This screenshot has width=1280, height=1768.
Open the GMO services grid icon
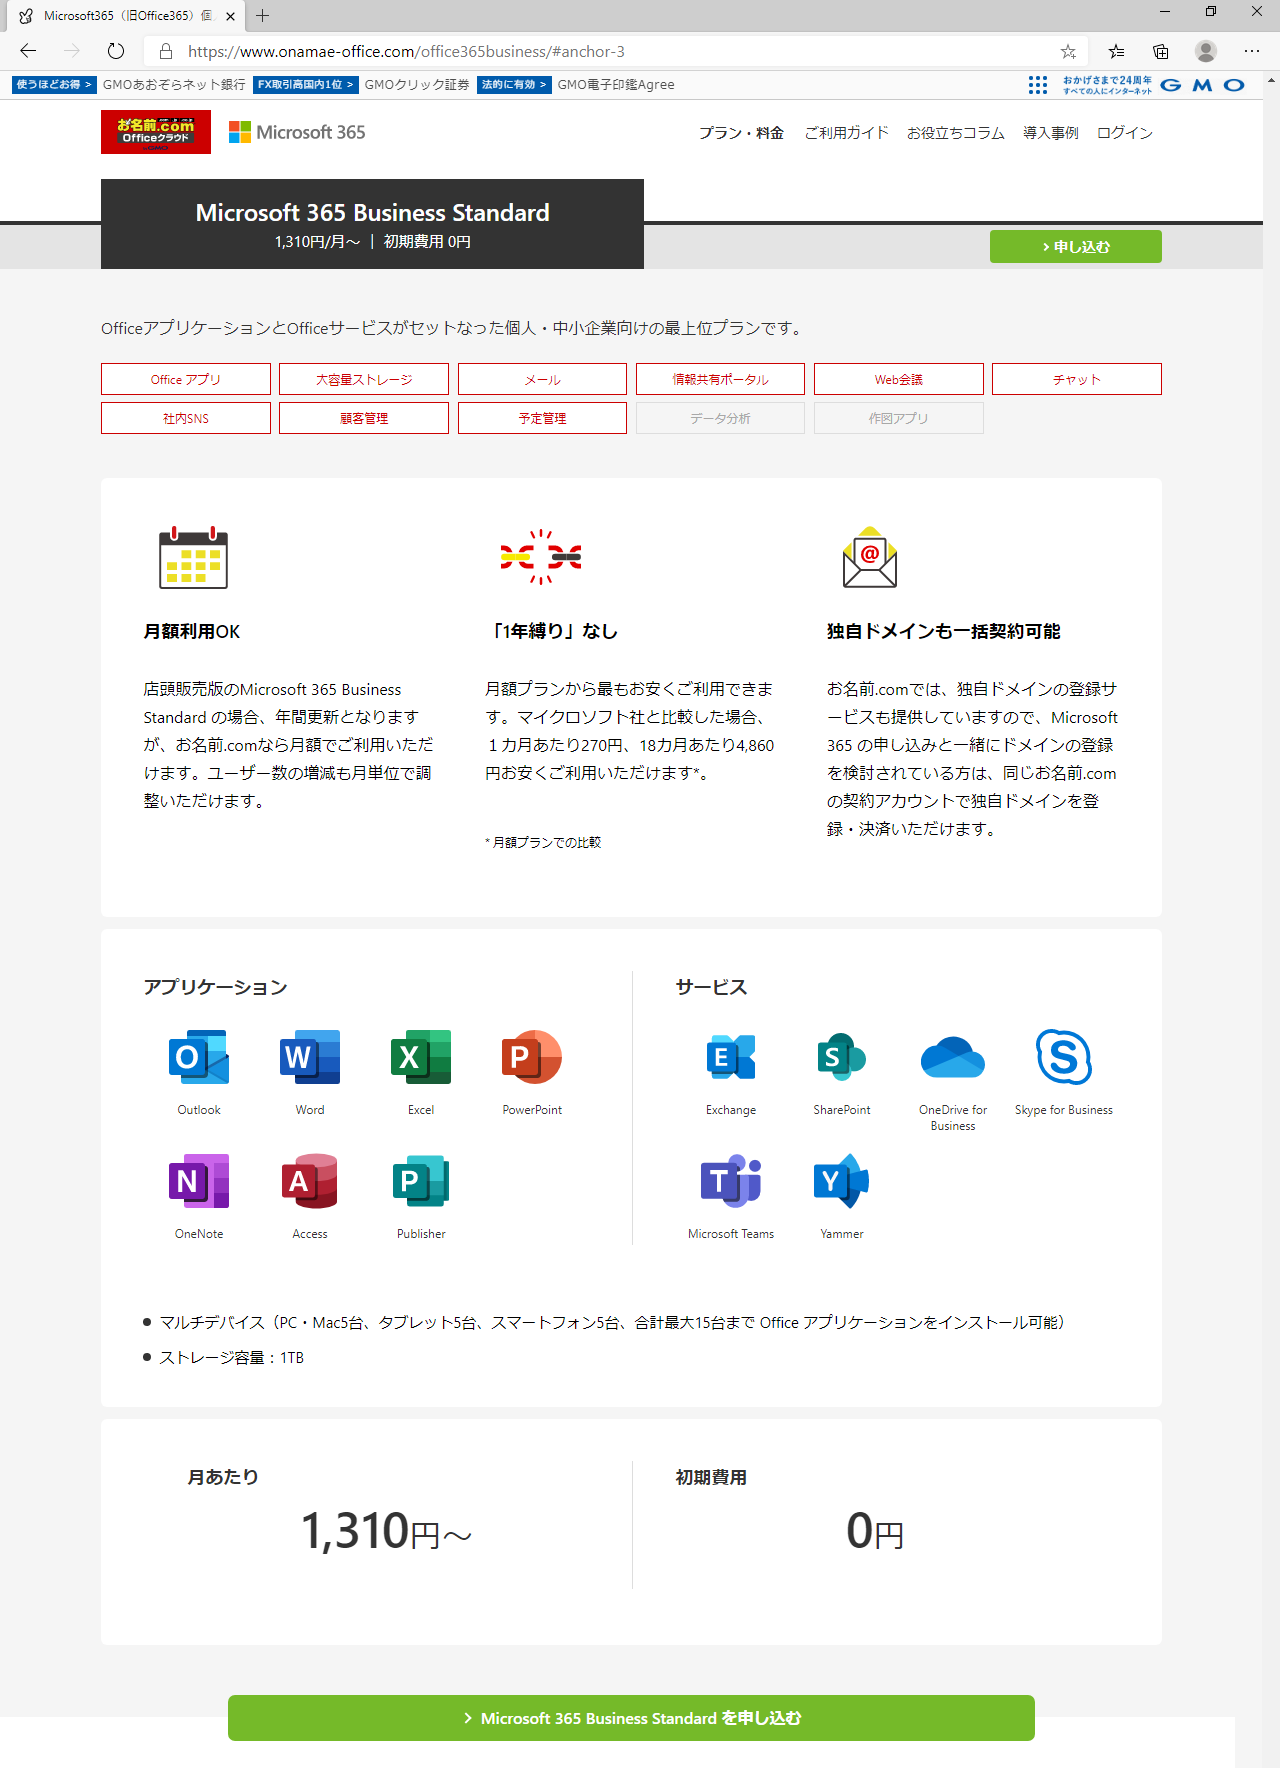[1038, 85]
